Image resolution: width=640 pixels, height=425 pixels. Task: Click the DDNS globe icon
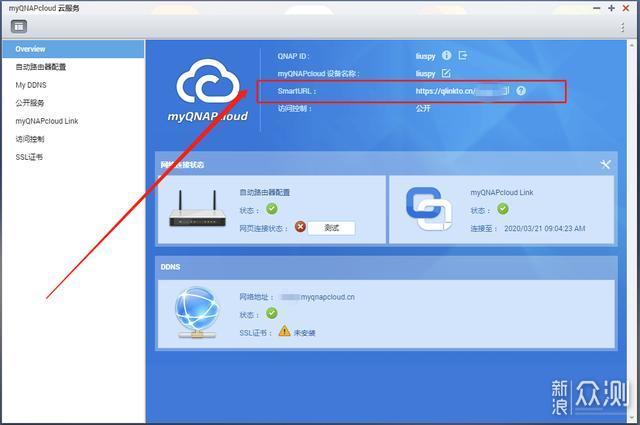197,313
